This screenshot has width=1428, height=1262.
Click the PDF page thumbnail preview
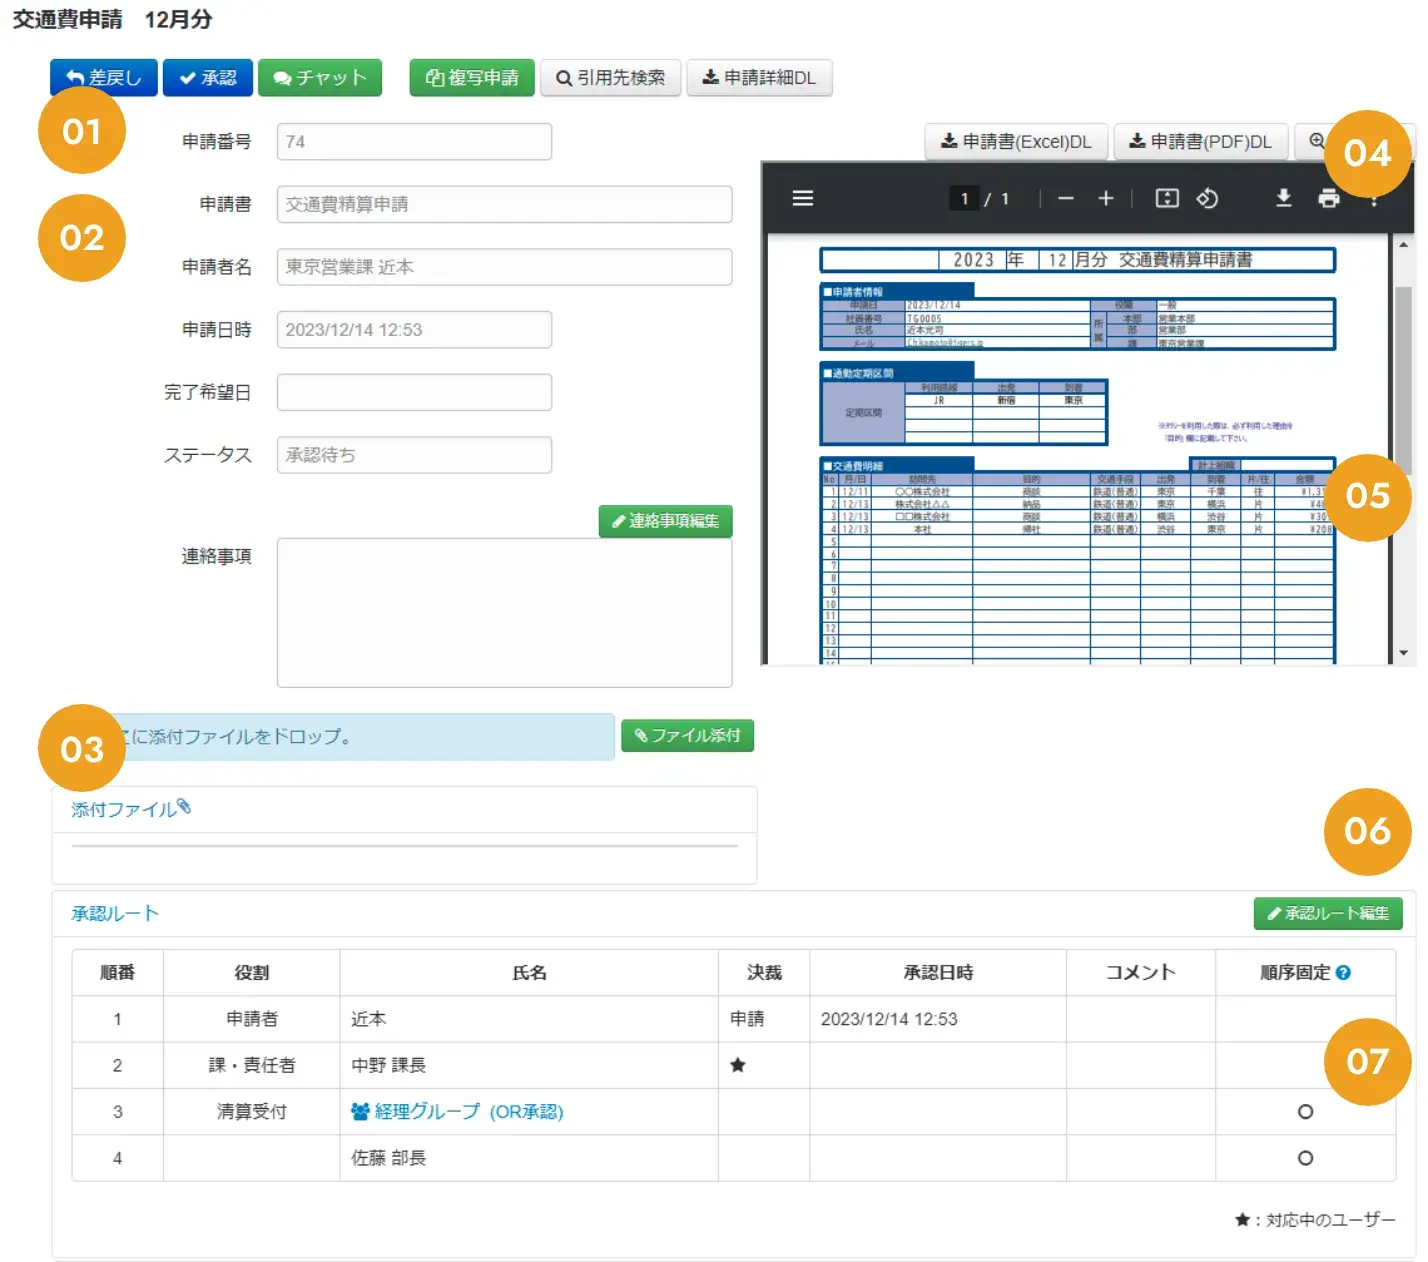point(1078,450)
